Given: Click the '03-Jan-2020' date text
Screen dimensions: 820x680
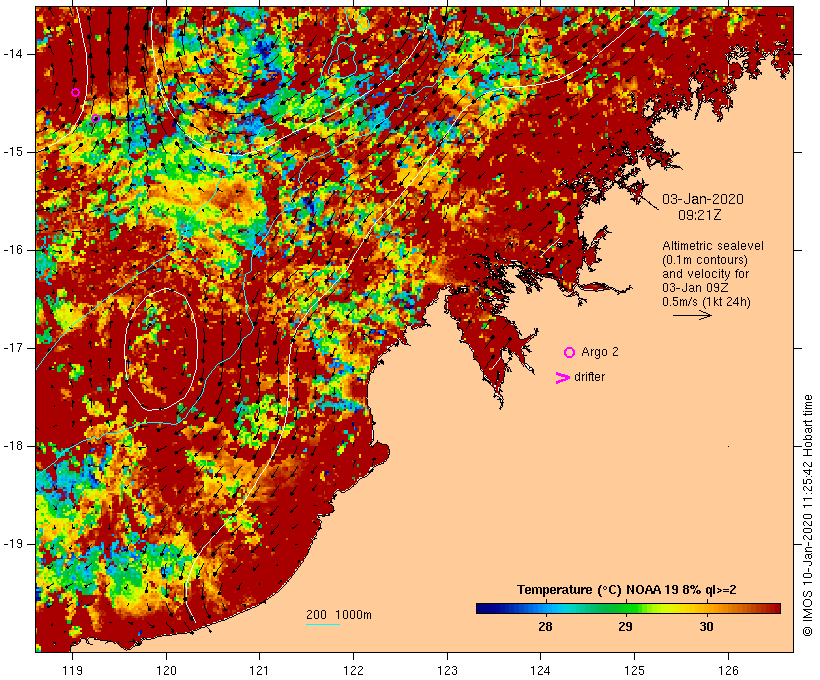Looking at the screenshot, I should pyautogui.click(x=703, y=199).
